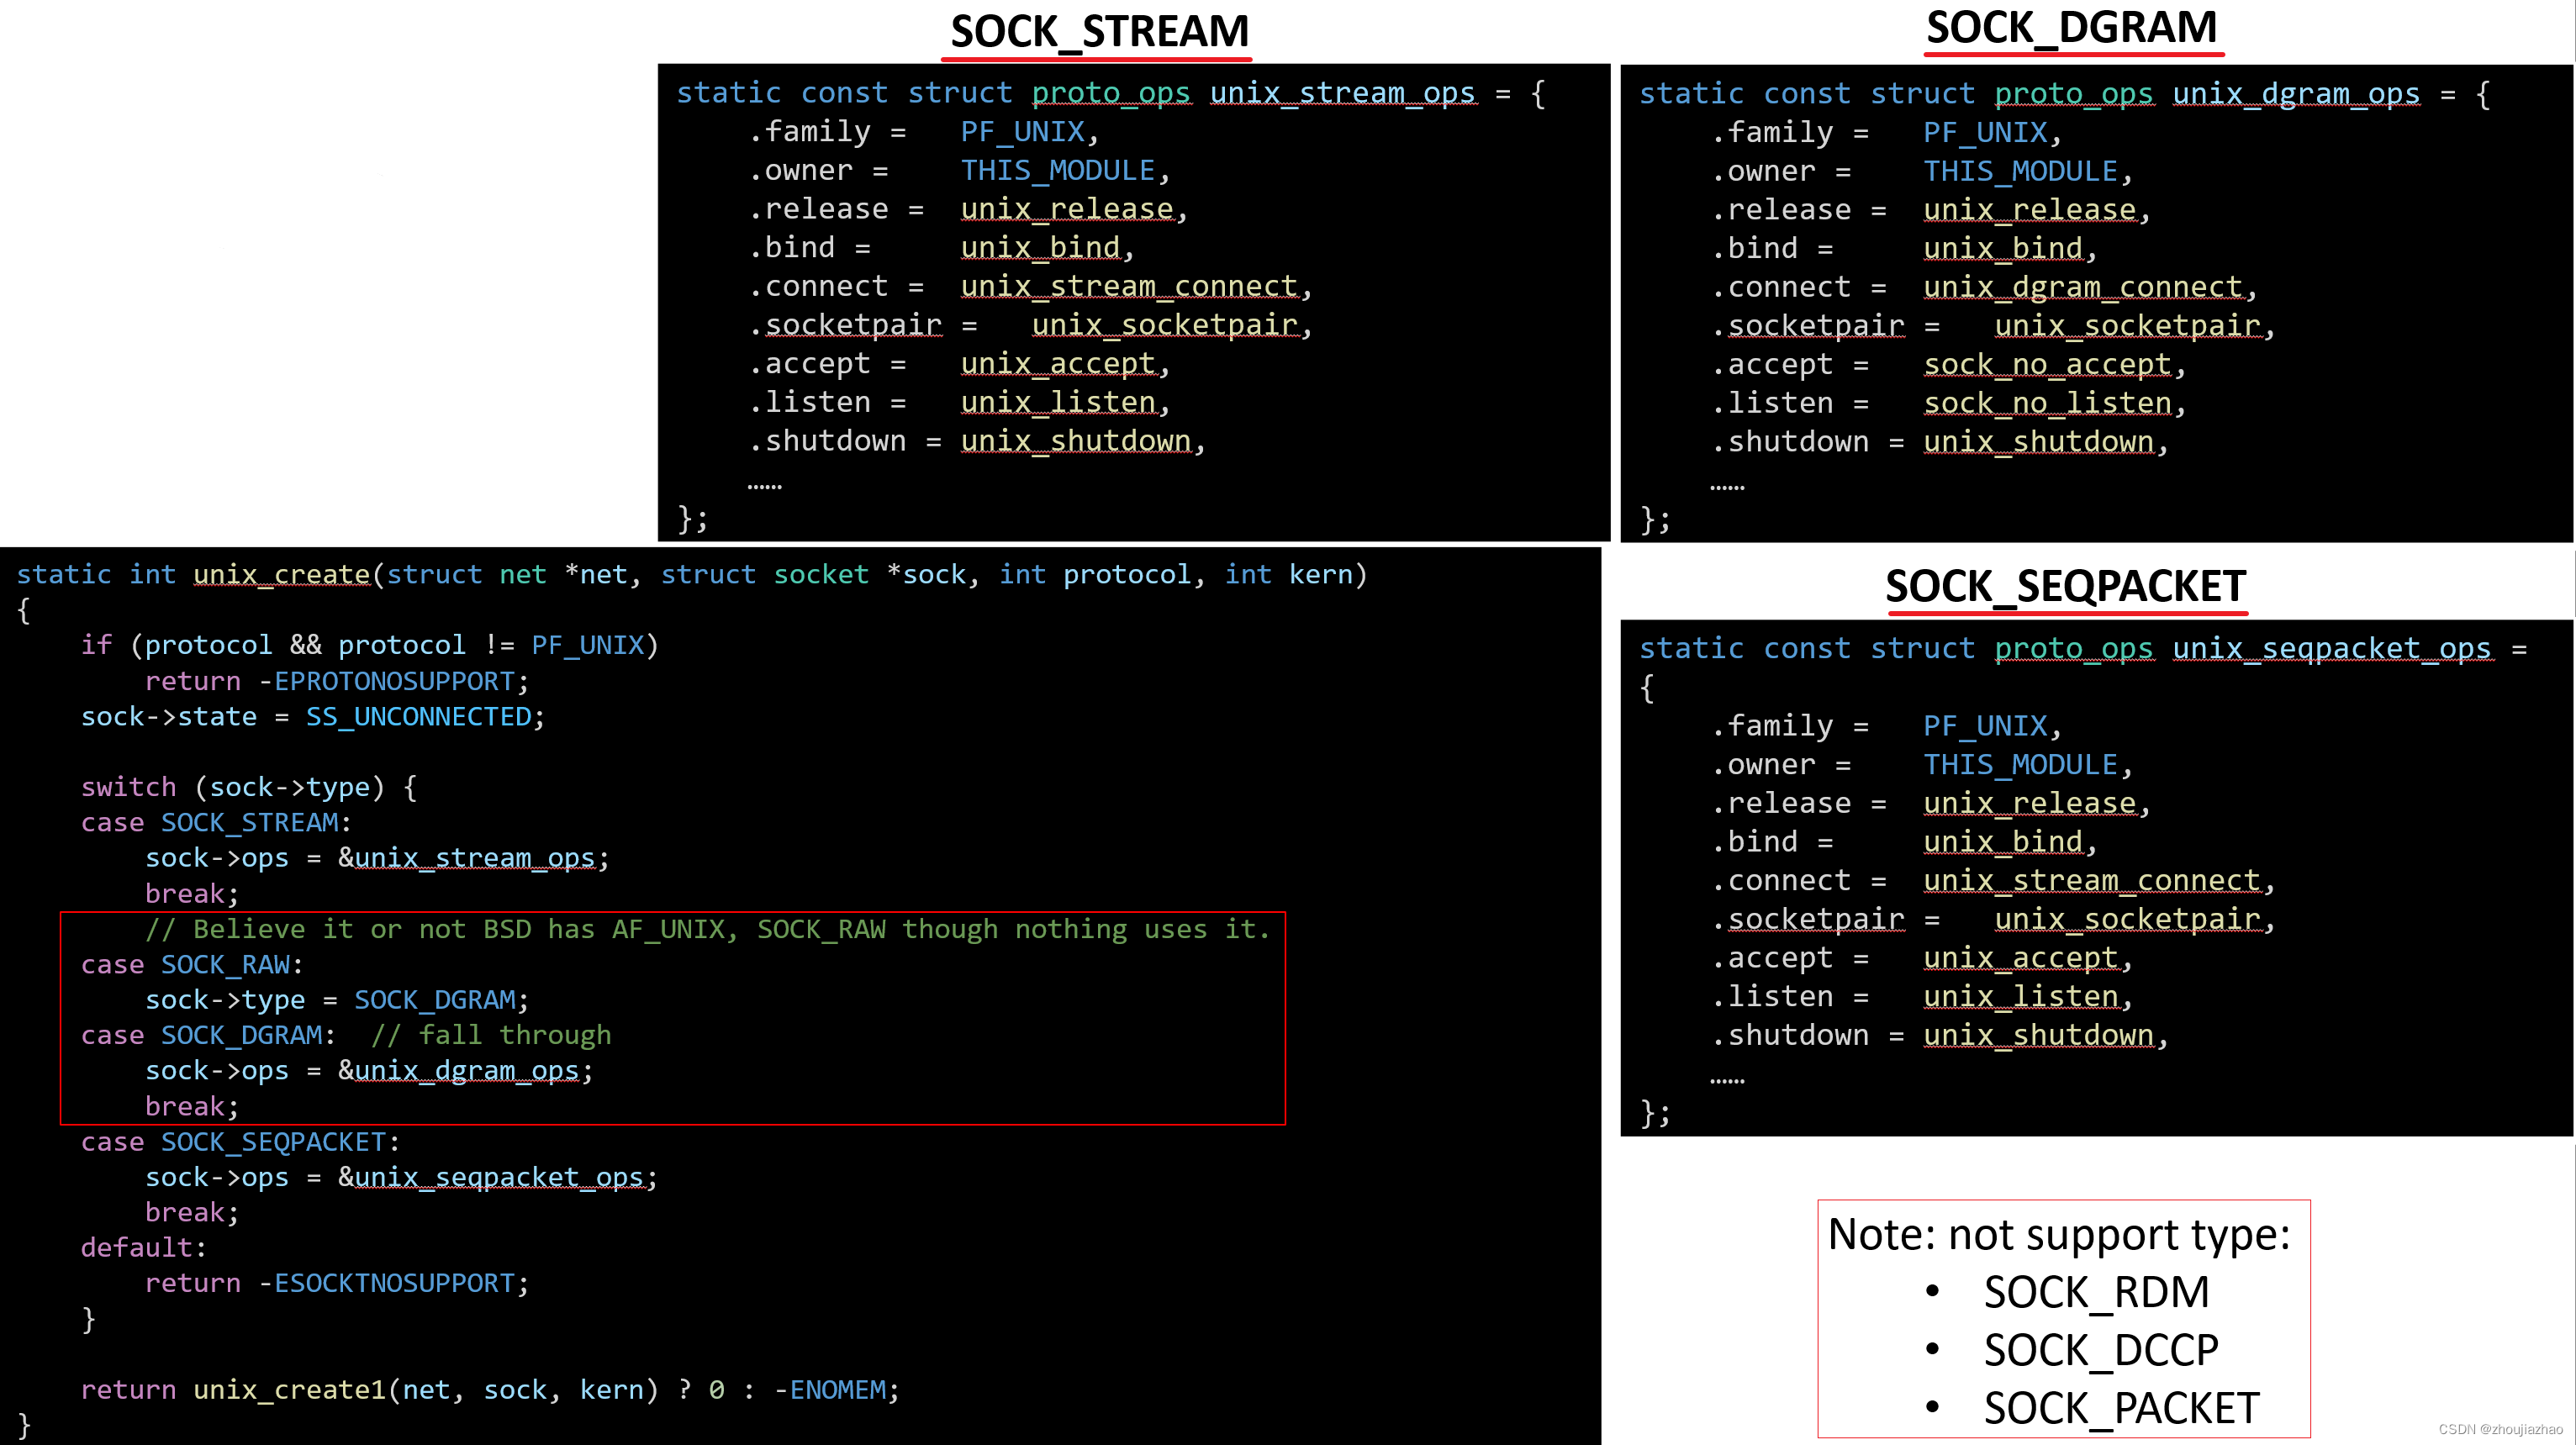Click the default: label

pos(143,1248)
